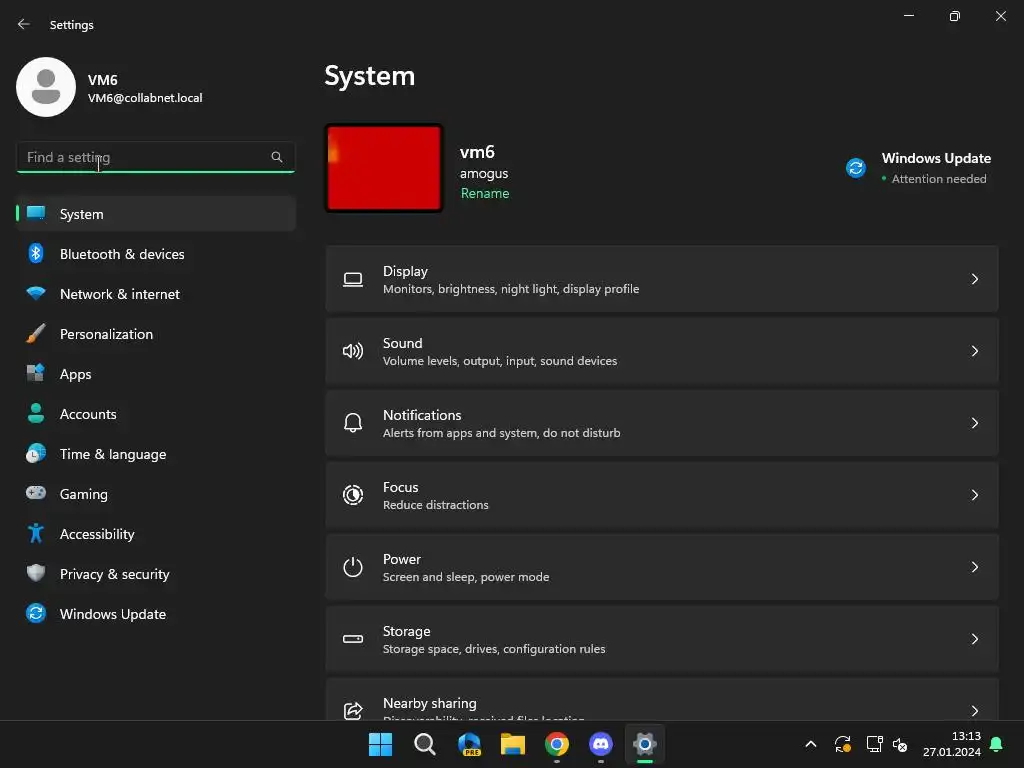
Task: Click the Rename link for vm6
Action: (x=485, y=193)
